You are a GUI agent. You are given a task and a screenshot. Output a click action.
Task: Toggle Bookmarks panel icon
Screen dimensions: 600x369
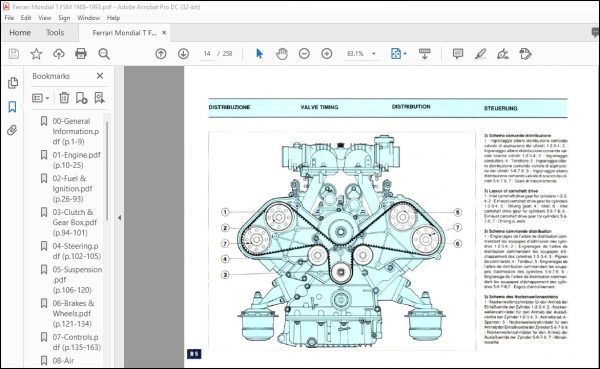[12, 107]
